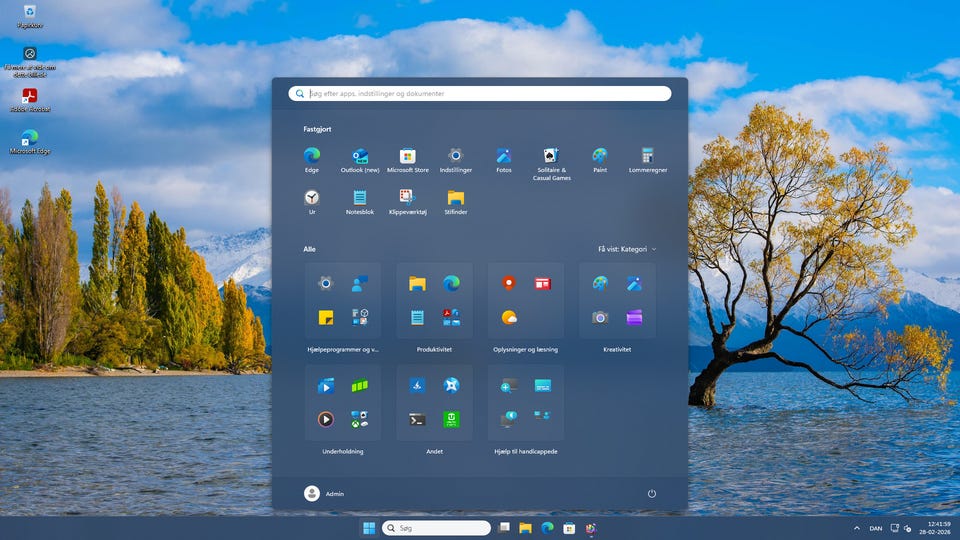Open Notepad icon in Produktivitet group
The image size is (960, 540).
(x=418, y=317)
